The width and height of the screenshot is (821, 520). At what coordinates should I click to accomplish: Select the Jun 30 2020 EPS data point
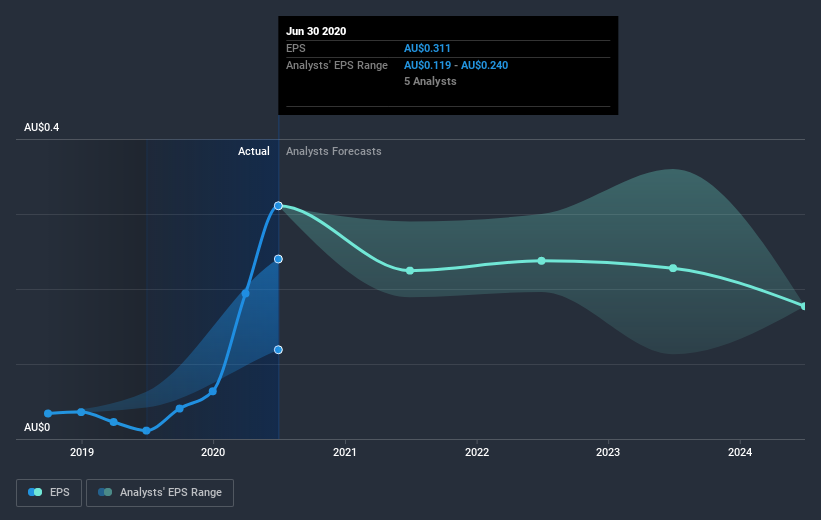(279, 206)
